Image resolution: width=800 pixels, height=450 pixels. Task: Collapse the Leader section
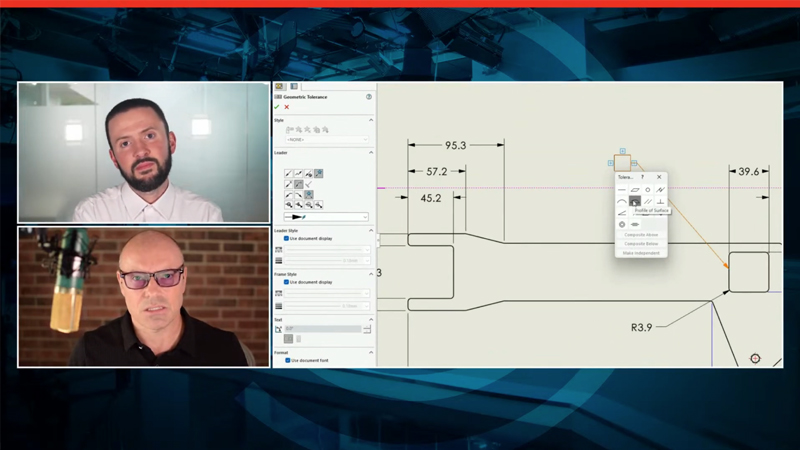(371, 153)
